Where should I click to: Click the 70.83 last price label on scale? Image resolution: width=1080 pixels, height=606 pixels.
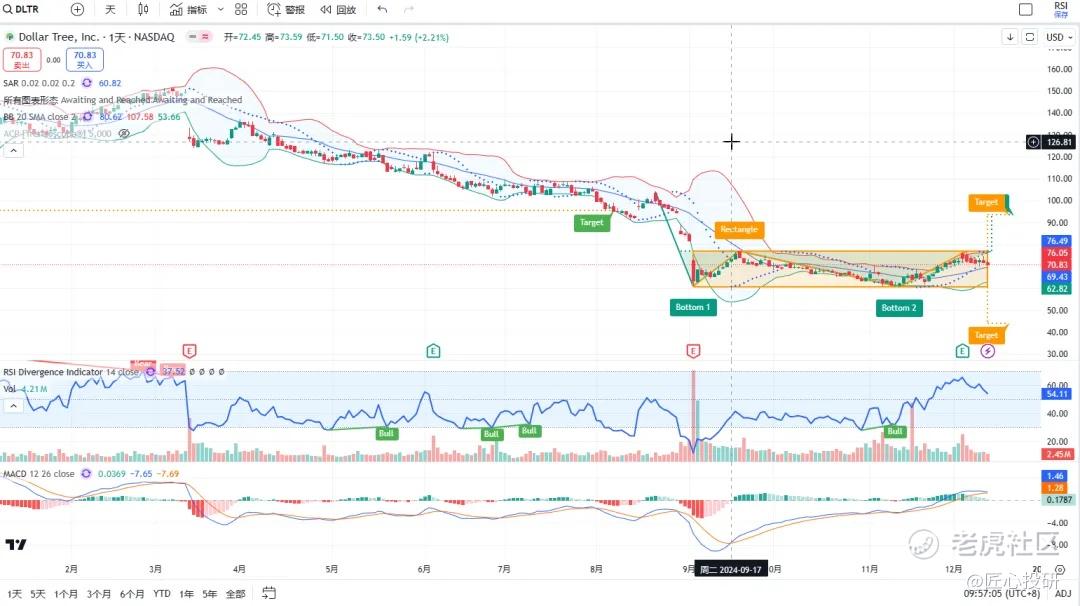click(1057, 264)
